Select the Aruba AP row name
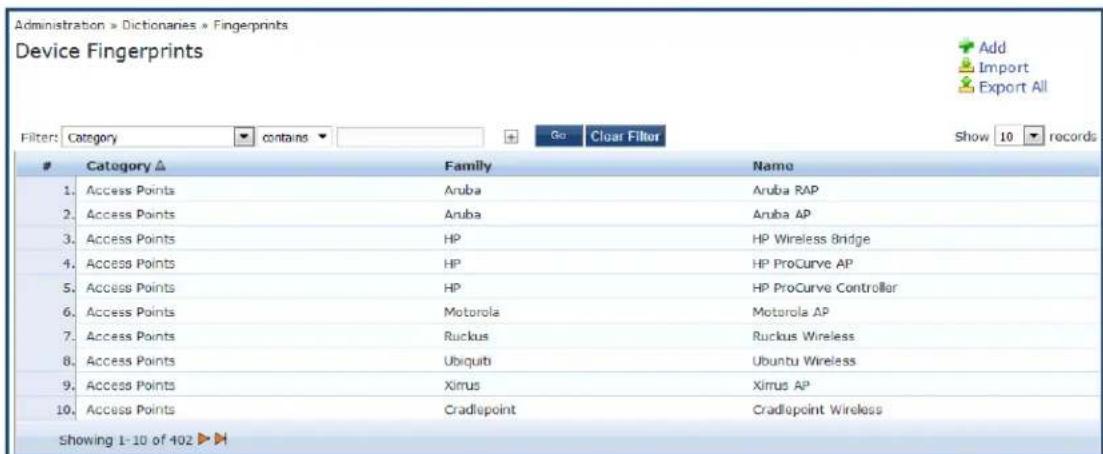 point(782,215)
